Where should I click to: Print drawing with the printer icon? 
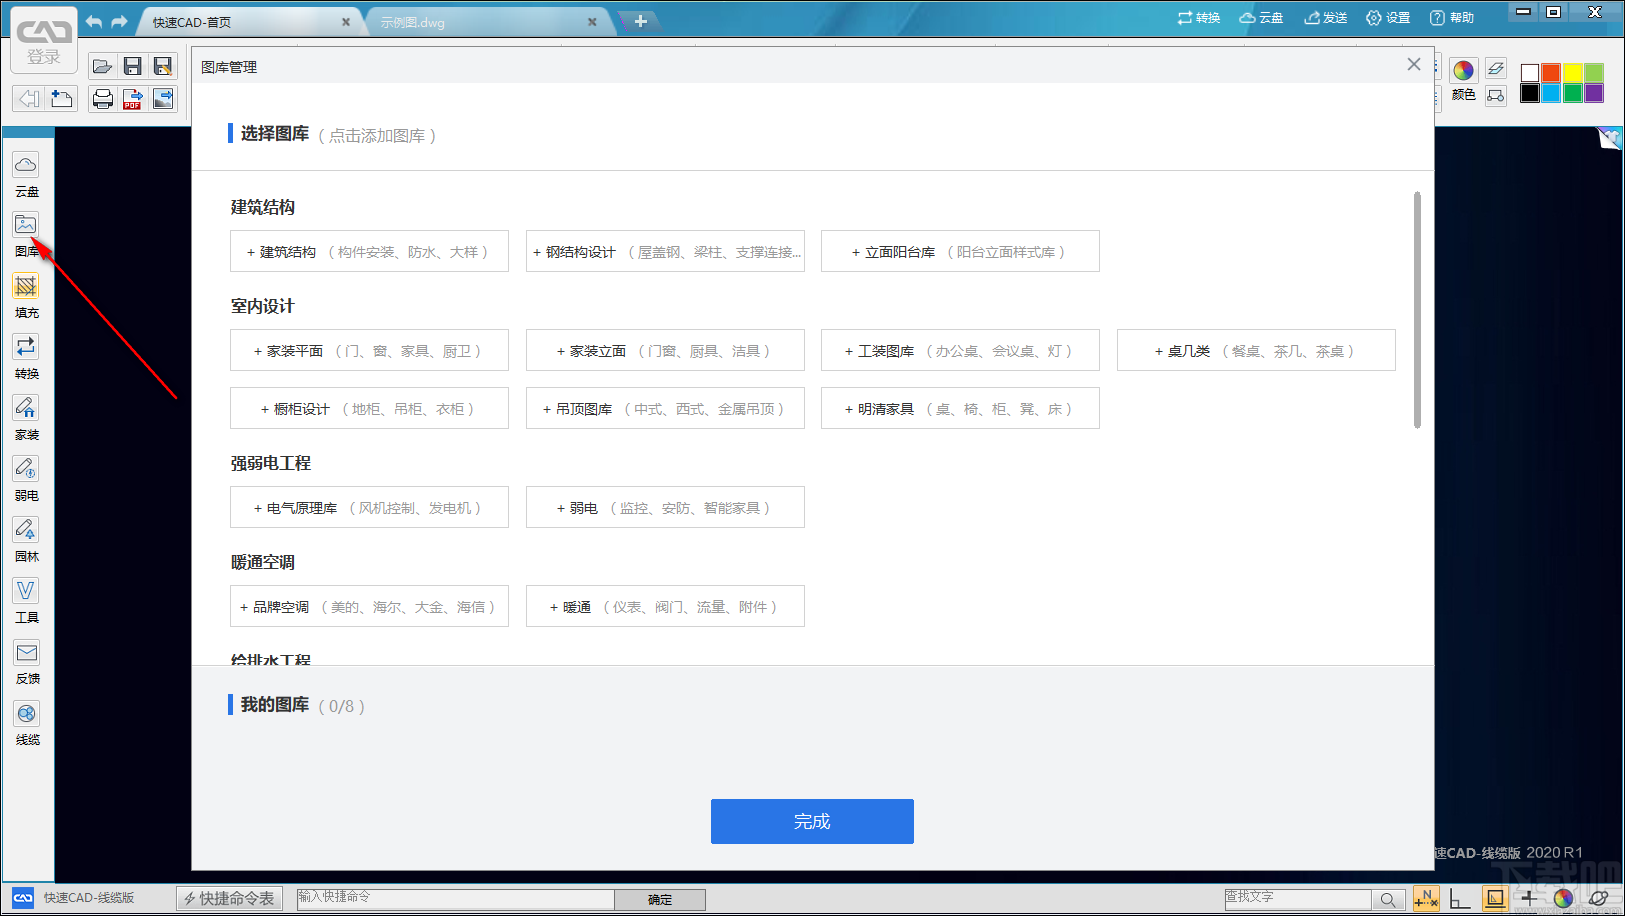click(x=102, y=98)
